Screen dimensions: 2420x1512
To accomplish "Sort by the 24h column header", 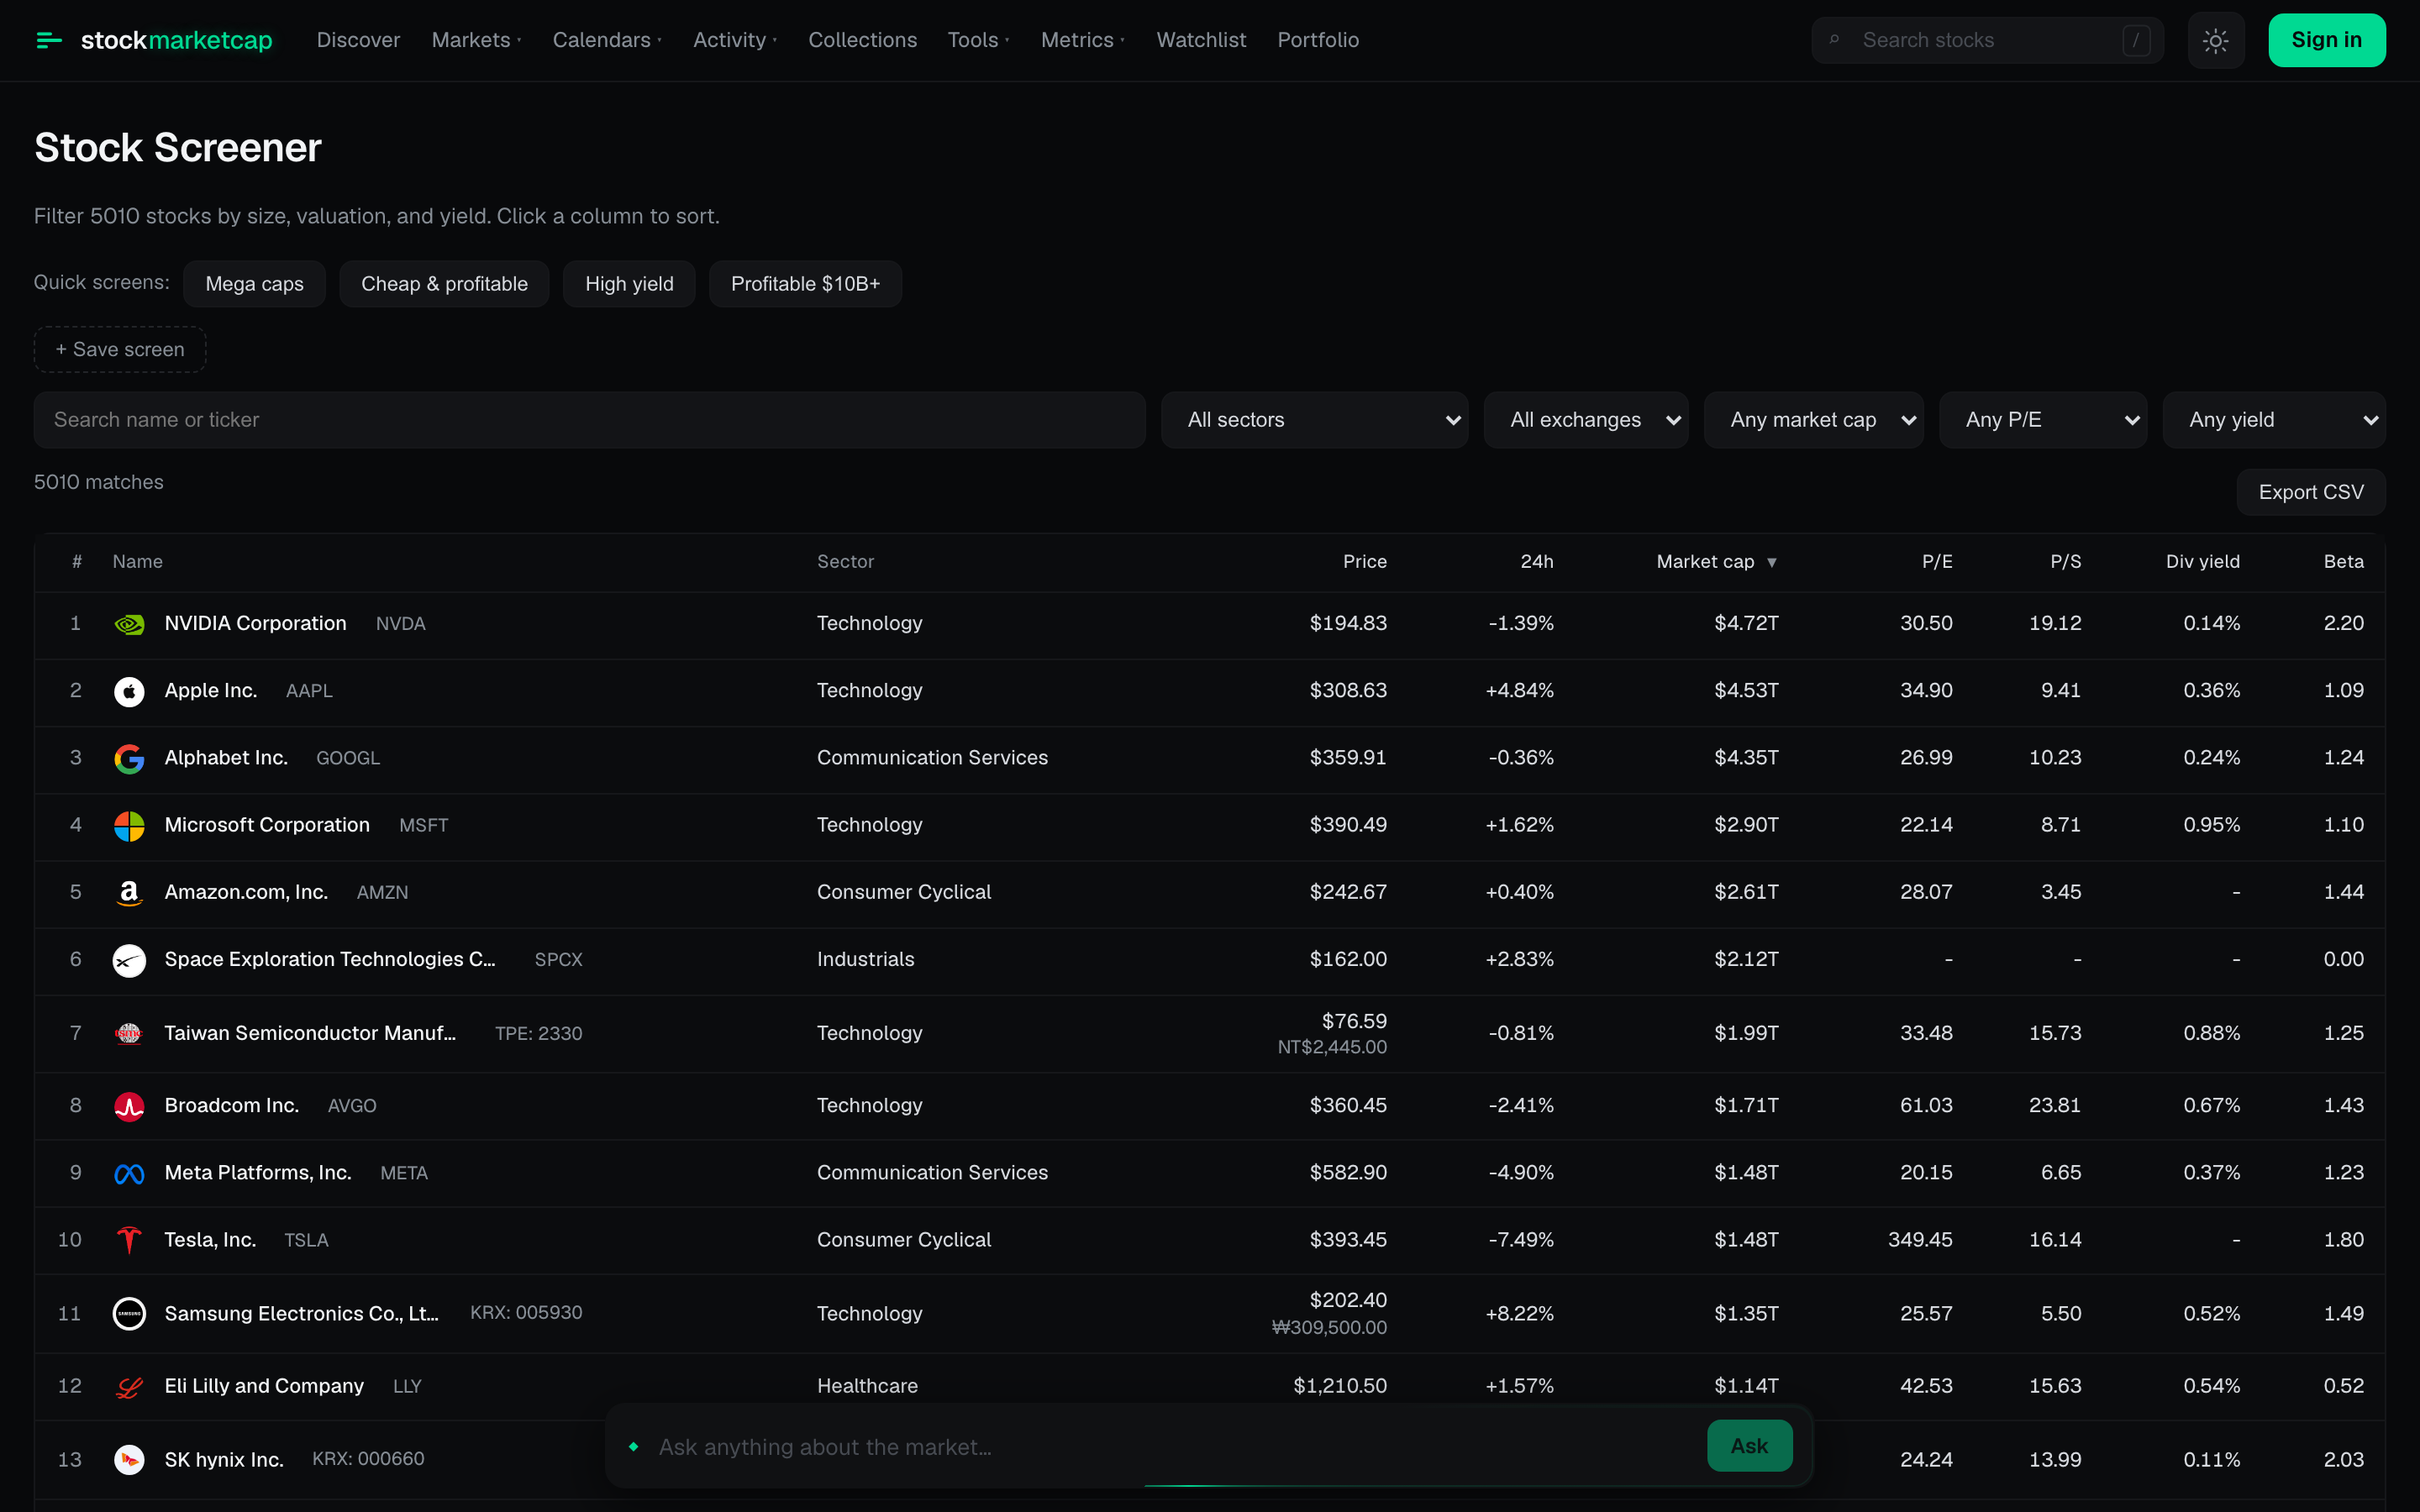I will point(1537,562).
